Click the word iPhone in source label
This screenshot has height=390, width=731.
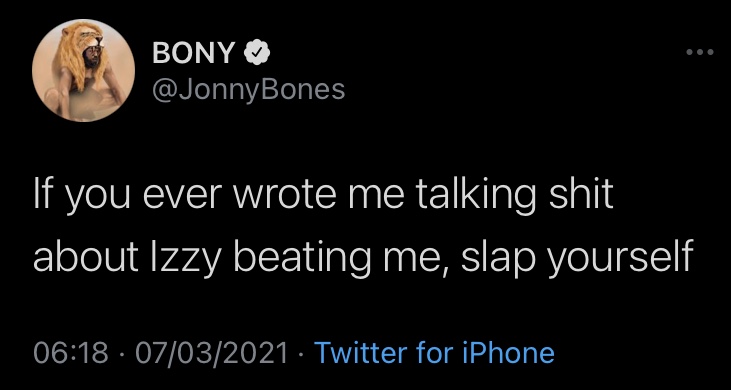tap(509, 353)
